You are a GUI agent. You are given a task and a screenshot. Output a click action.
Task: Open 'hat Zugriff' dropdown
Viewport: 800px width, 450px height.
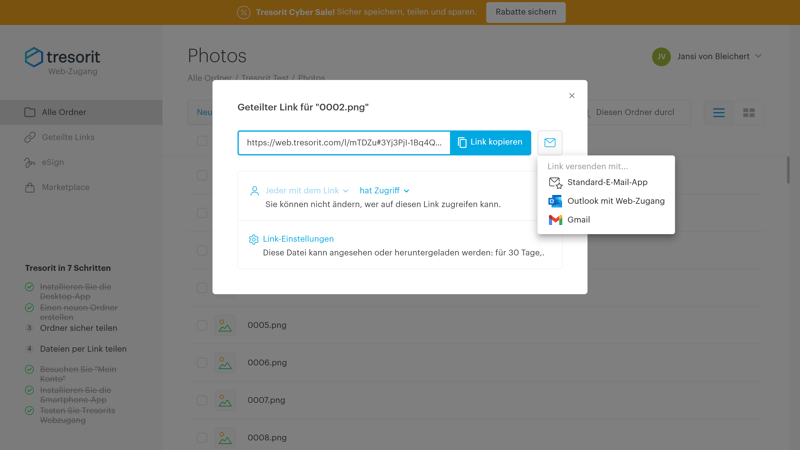tap(384, 190)
